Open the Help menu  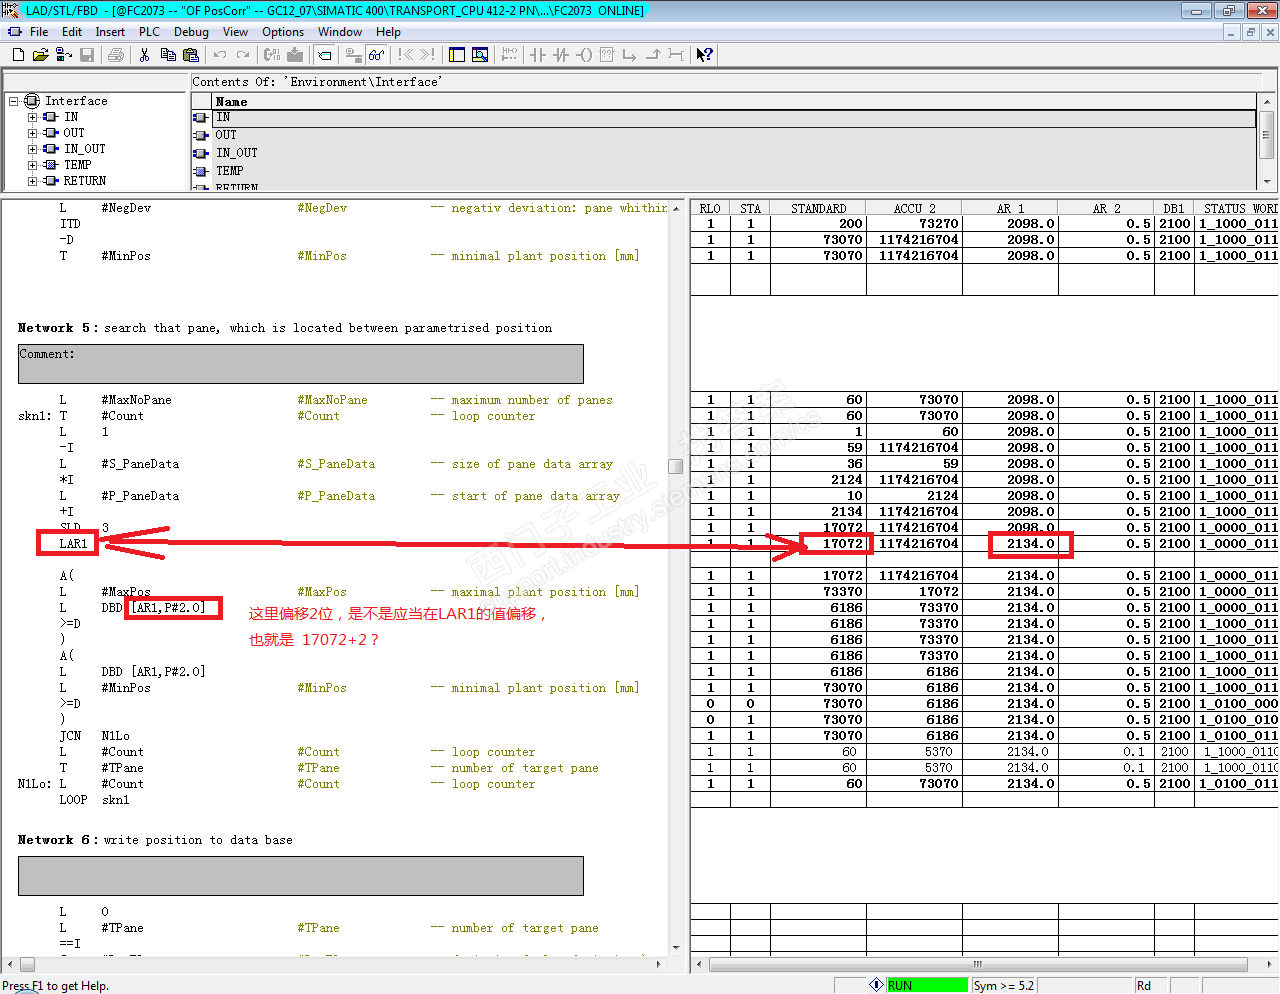click(388, 32)
